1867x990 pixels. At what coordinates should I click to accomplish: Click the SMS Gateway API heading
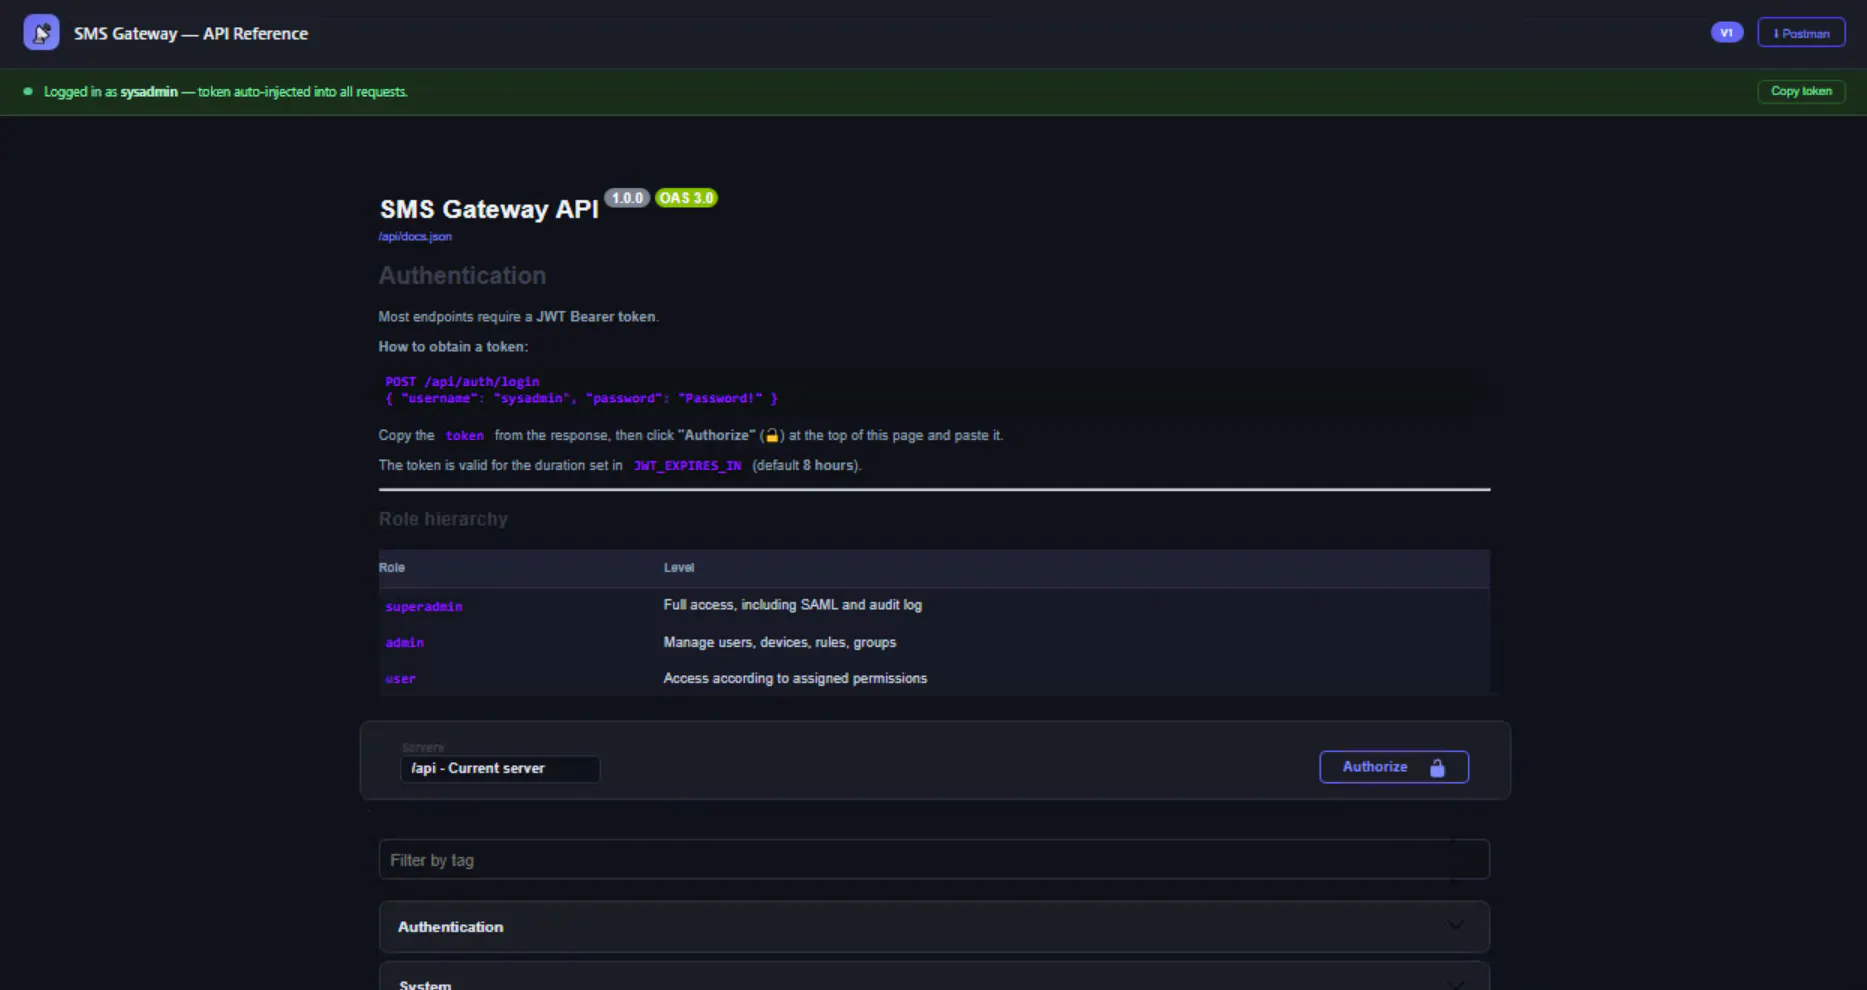(x=489, y=209)
